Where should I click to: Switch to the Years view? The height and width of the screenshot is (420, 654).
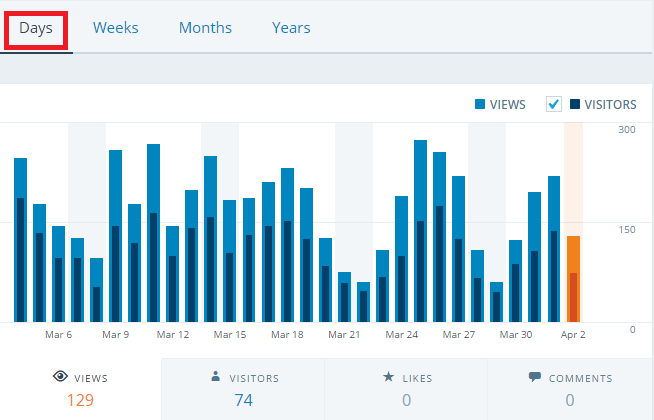pyautogui.click(x=291, y=28)
